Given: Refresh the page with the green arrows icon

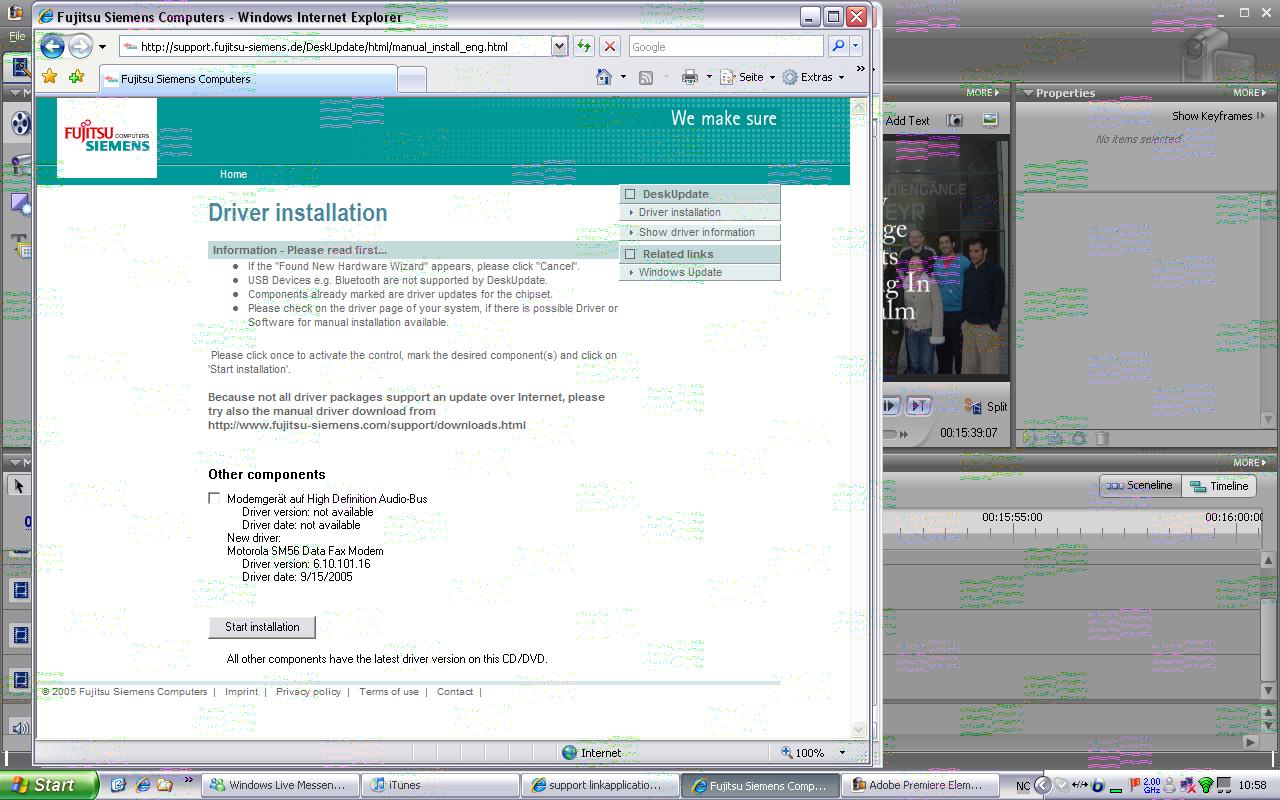Looking at the screenshot, I should point(584,46).
